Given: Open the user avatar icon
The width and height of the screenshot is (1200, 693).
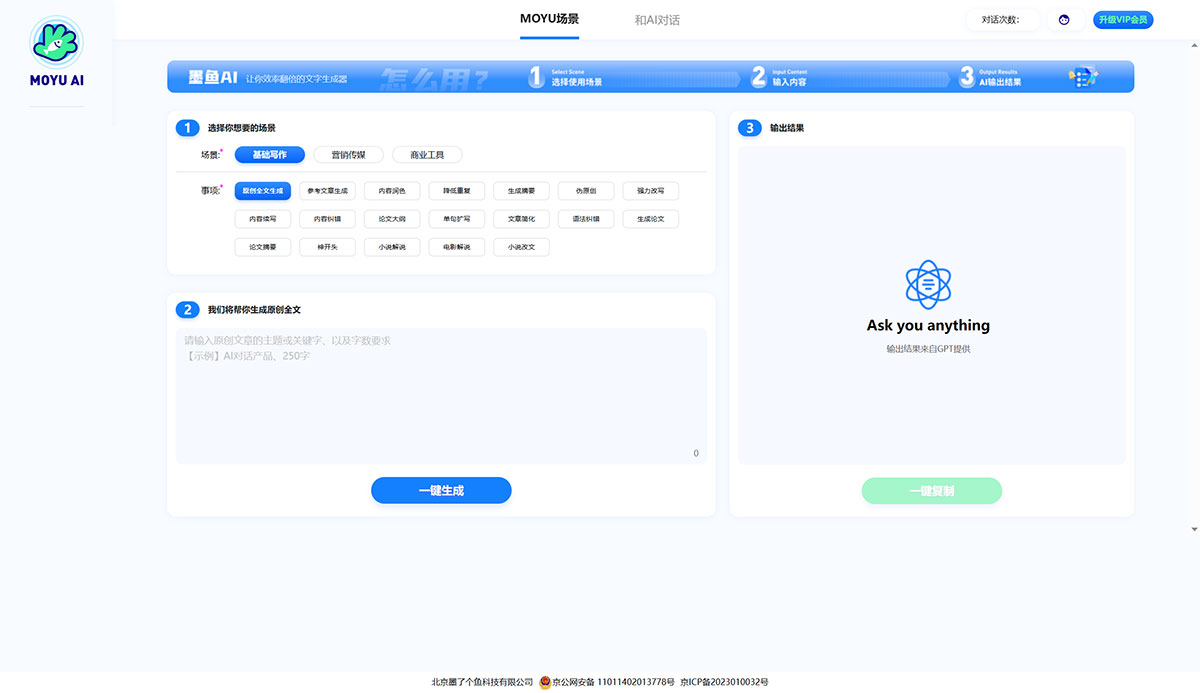Looking at the screenshot, I should 1065,20.
